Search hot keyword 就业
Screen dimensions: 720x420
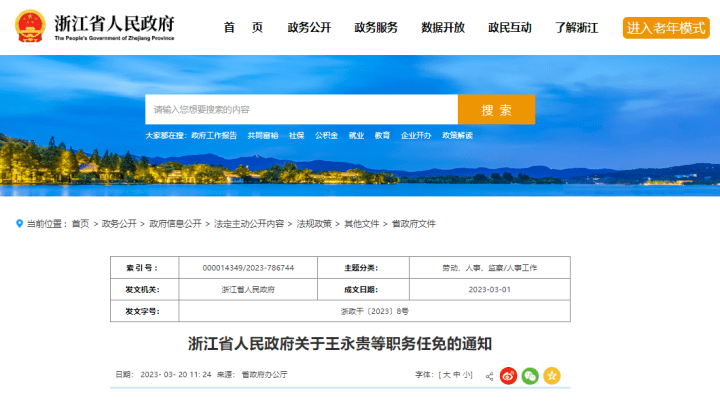point(356,135)
